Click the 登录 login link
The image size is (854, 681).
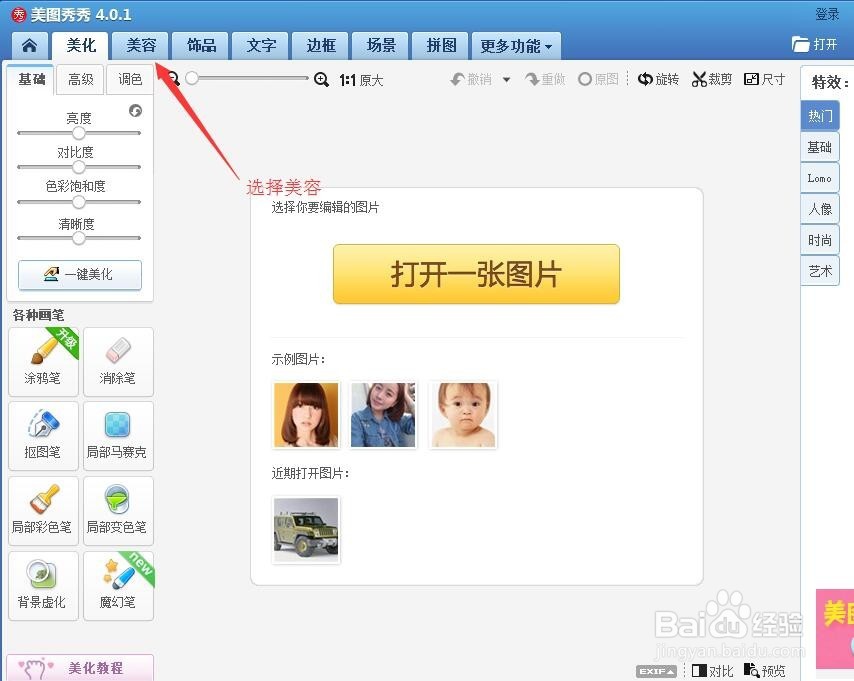[x=827, y=14]
